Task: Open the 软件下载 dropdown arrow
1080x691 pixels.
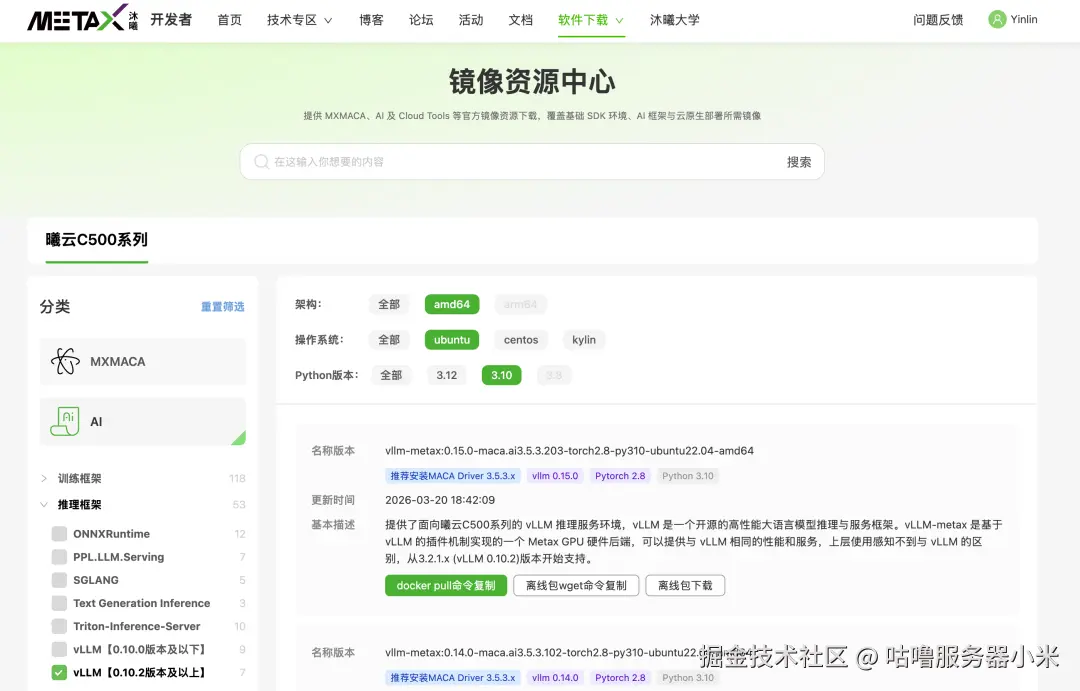Action: click(619, 21)
